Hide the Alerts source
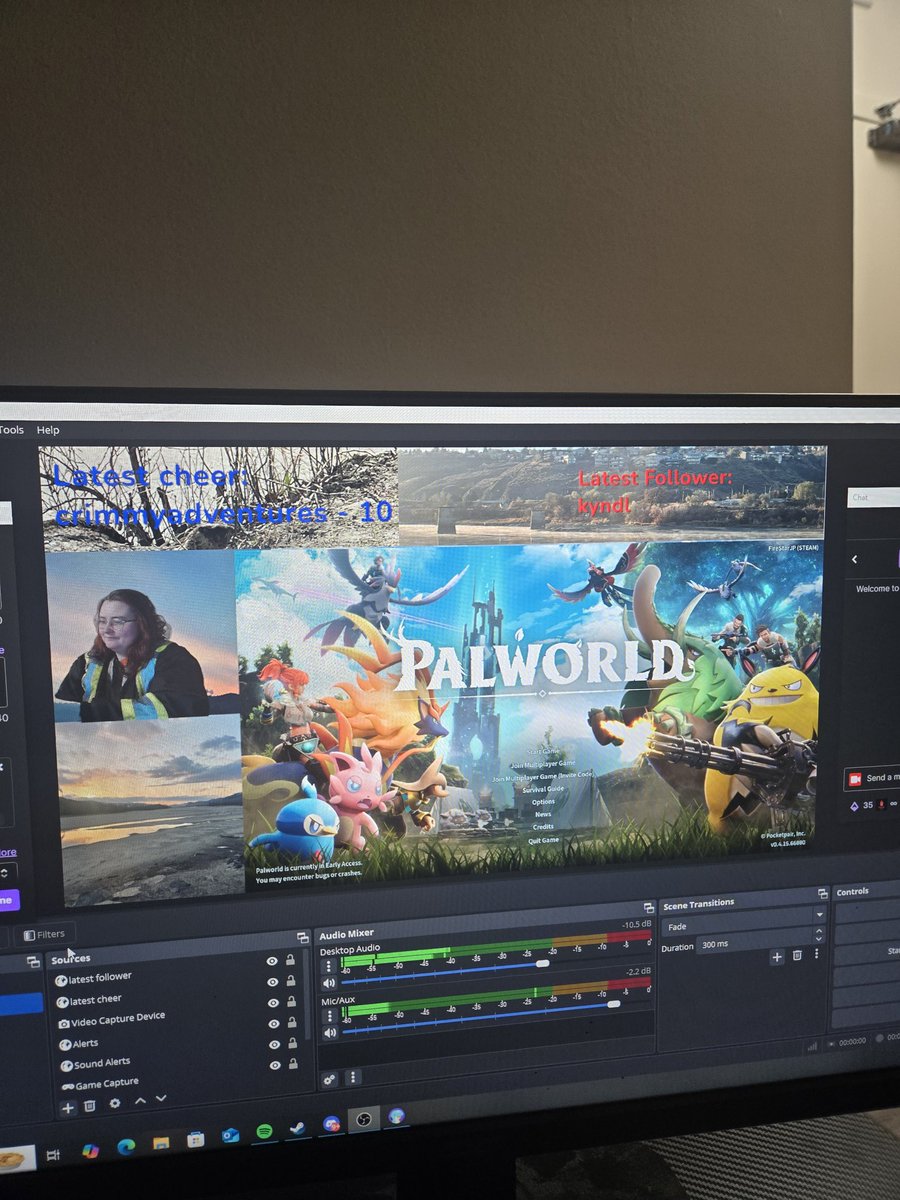This screenshot has width=900, height=1200. pyautogui.click(x=273, y=1024)
